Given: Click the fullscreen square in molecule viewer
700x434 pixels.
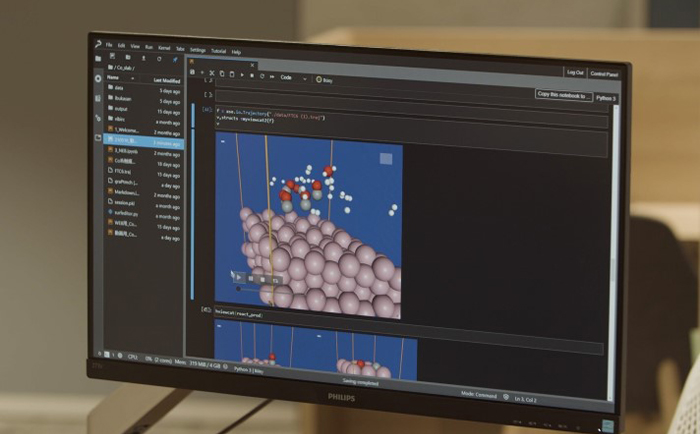Looking at the screenshot, I should (x=386, y=159).
